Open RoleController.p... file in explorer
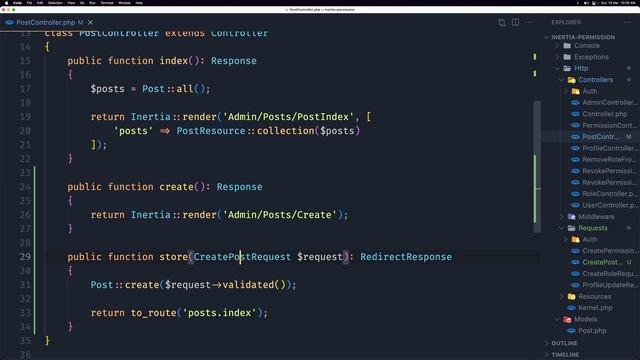This screenshot has height=360, width=640. point(609,194)
